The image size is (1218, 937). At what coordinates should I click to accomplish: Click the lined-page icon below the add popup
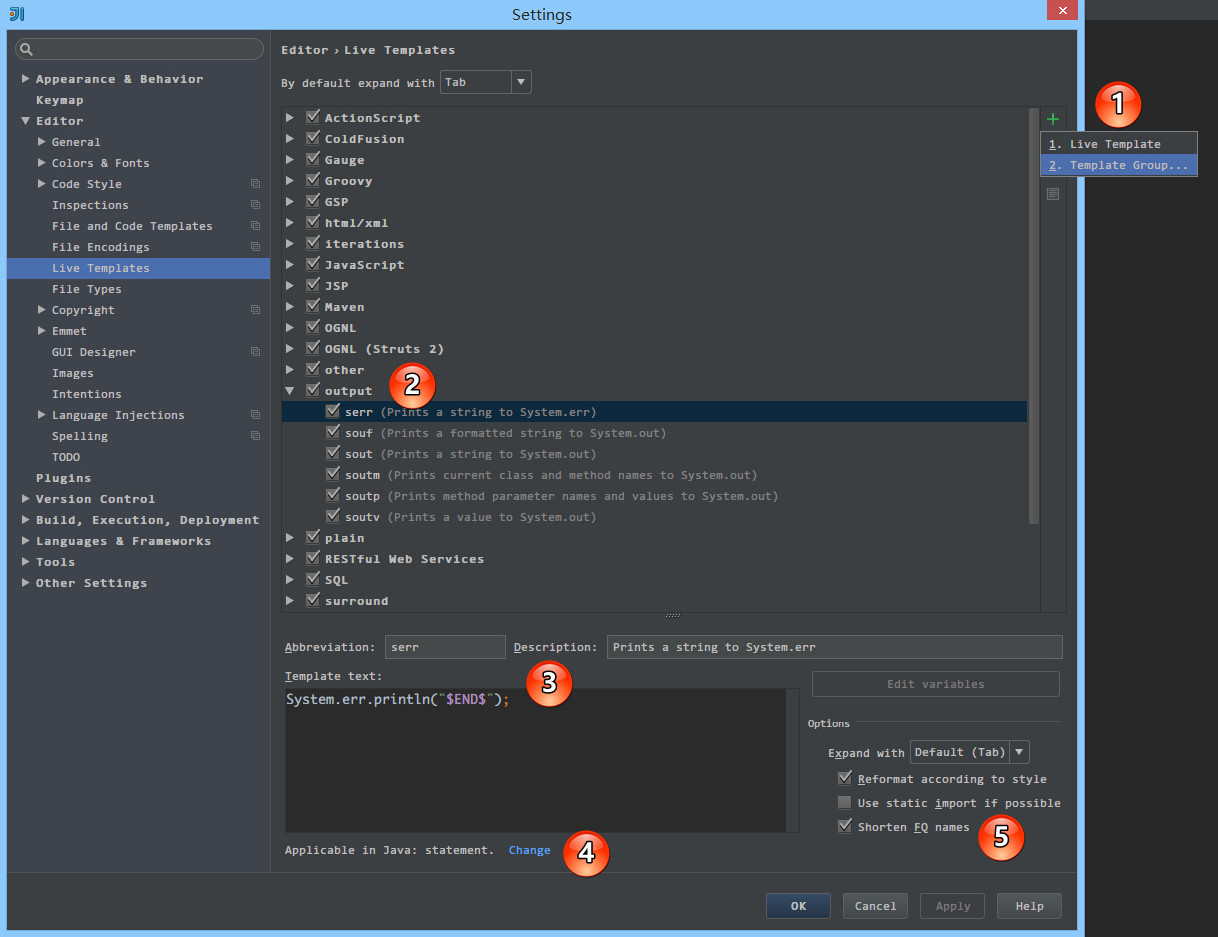(1053, 194)
